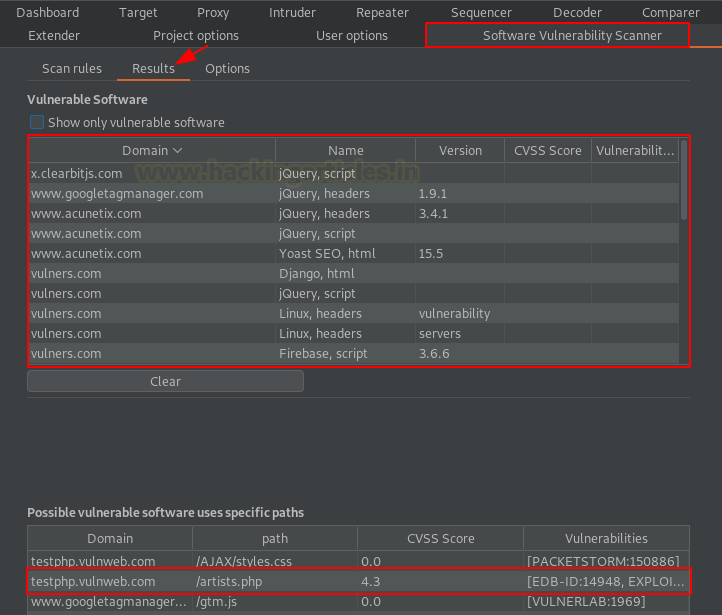Select version 3.4.1 jQuery headers cell
722x615 pixels.
pos(460,214)
